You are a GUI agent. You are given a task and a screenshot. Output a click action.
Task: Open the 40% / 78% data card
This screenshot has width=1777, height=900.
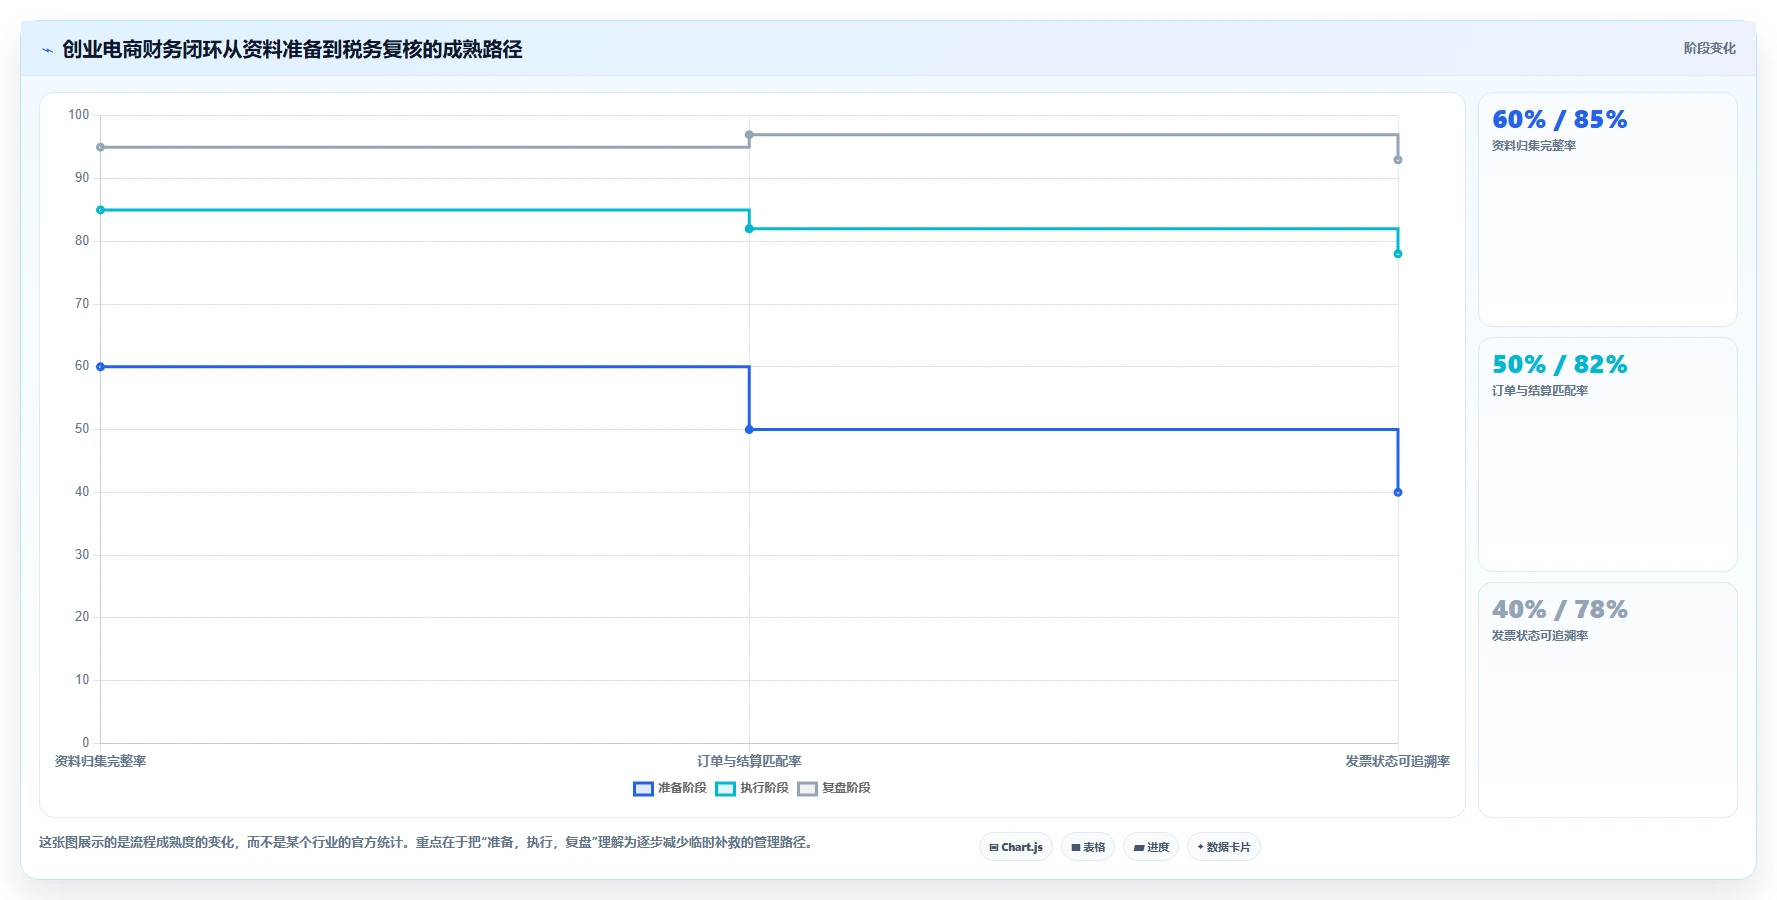[1607, 699]
